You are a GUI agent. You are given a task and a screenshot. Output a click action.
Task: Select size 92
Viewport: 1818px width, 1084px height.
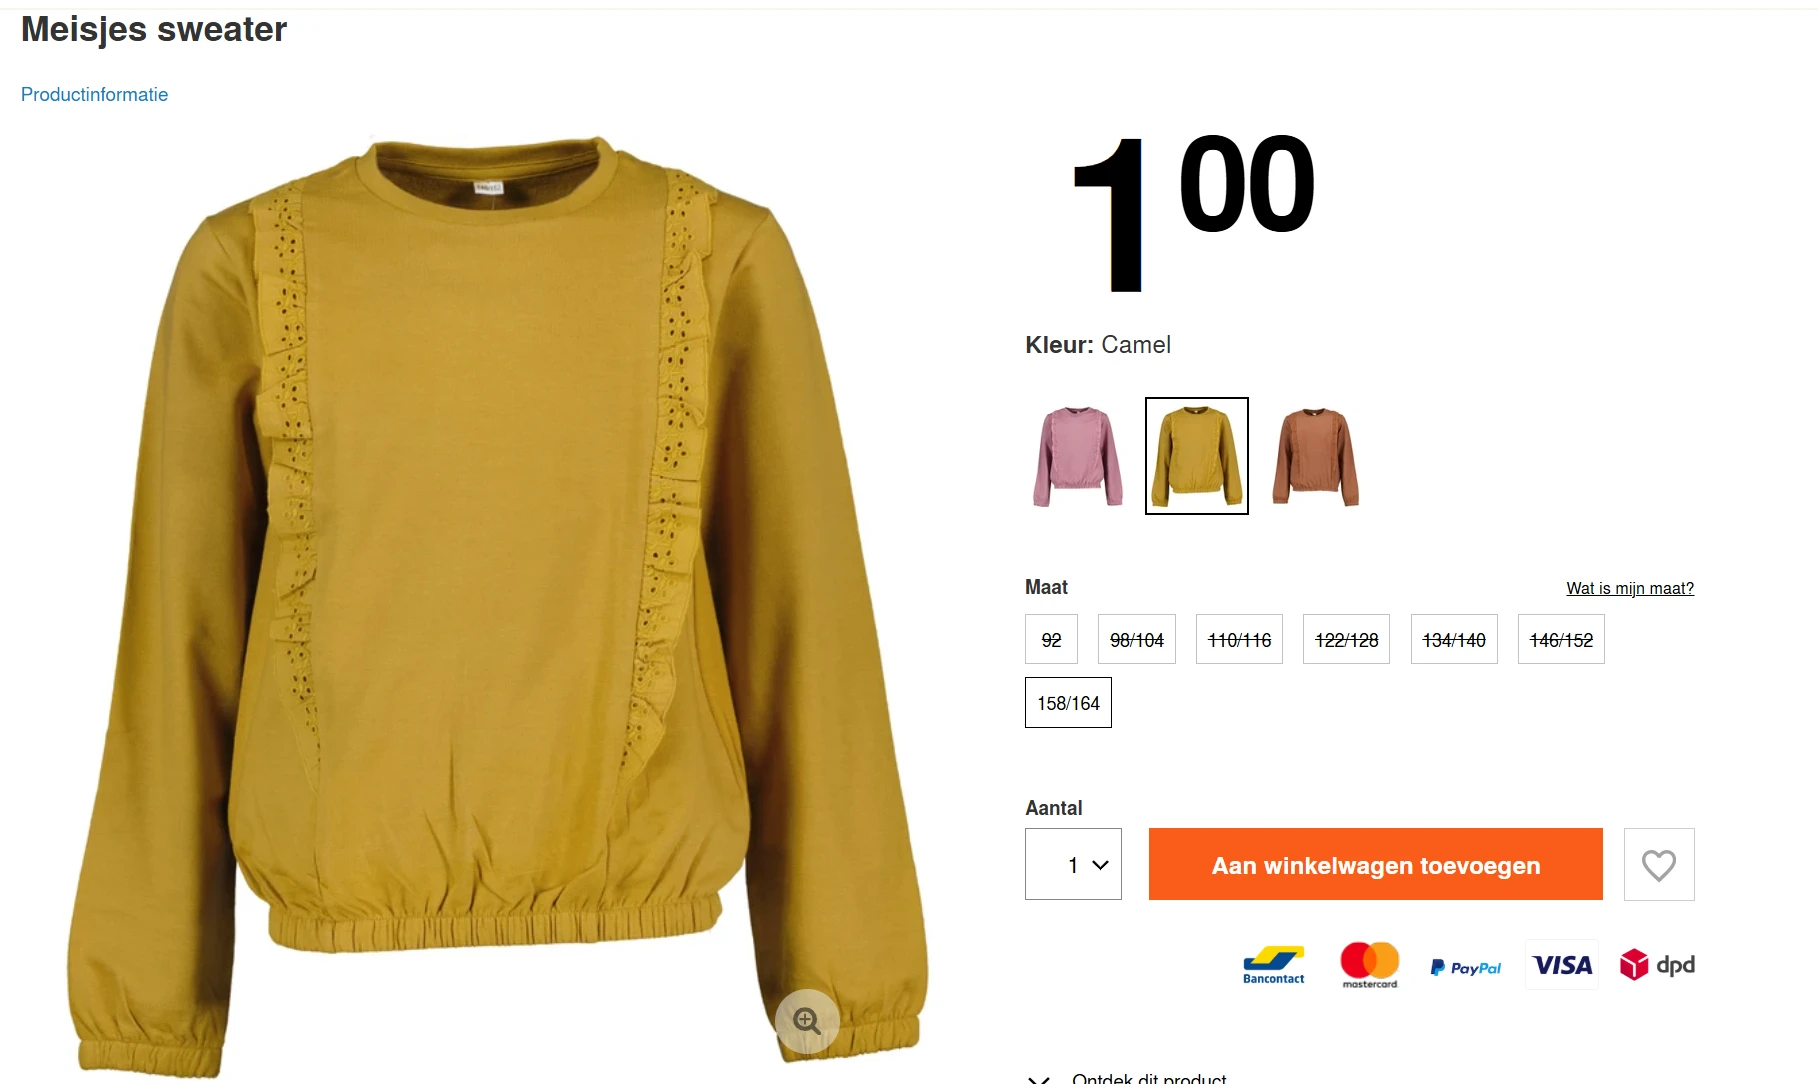point(1051,639)
